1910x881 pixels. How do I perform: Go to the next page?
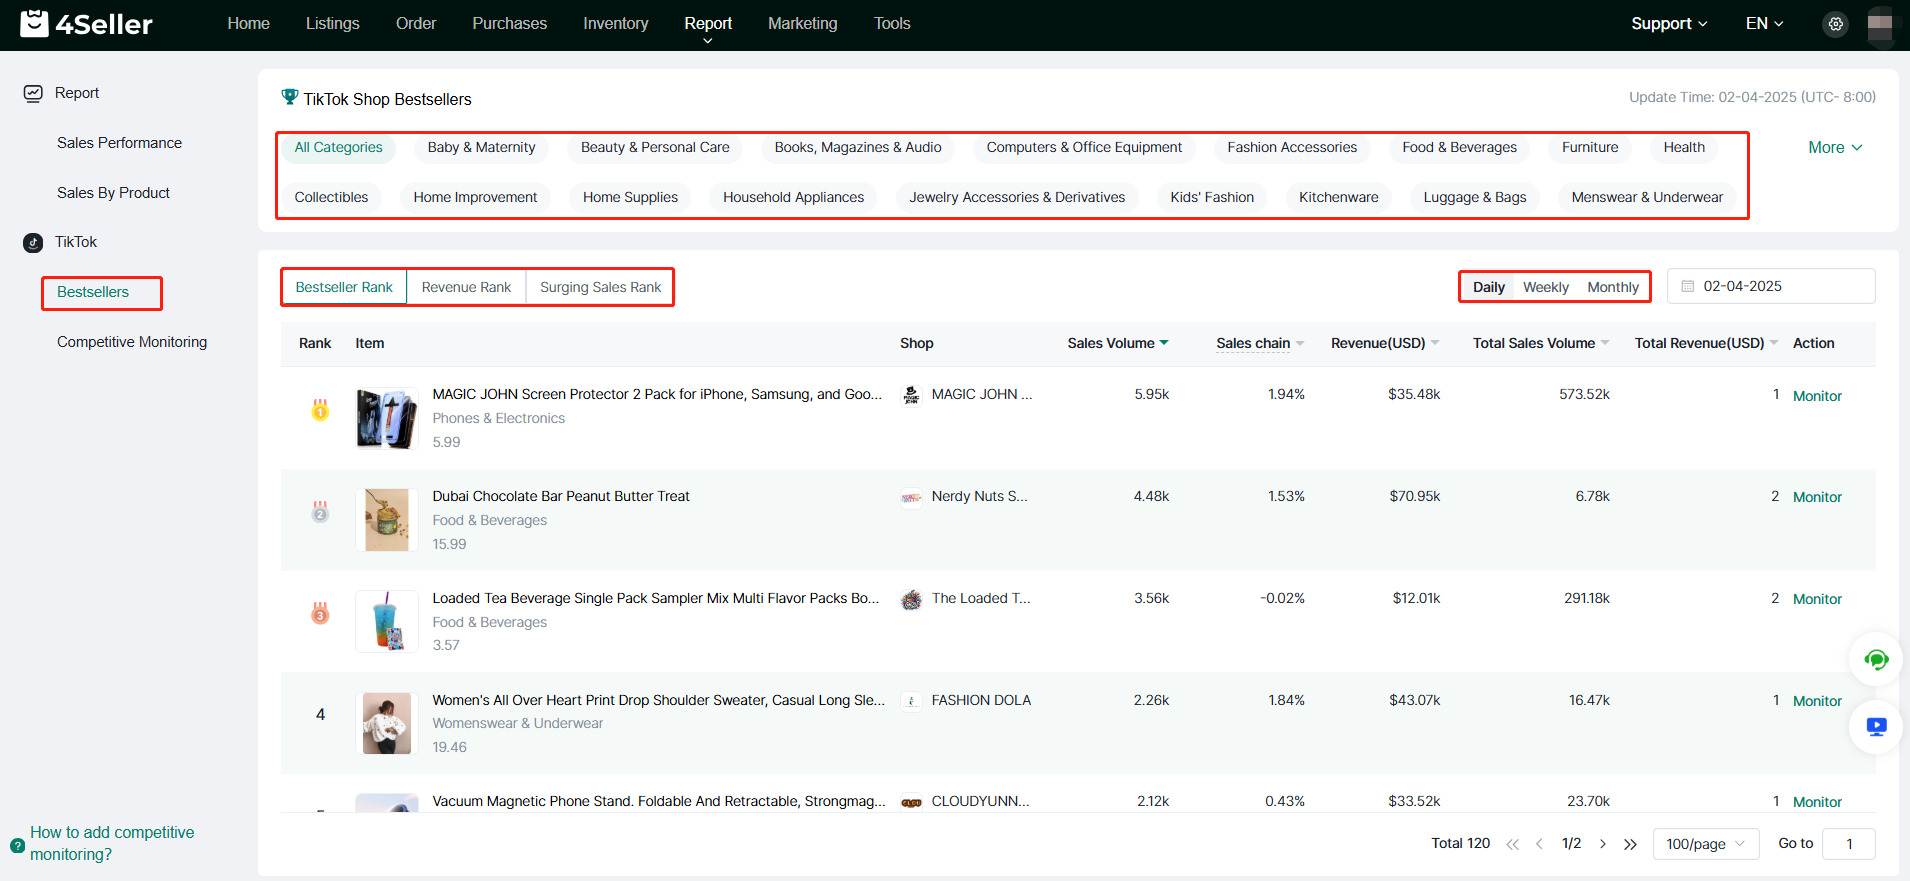coord(1603,844)
